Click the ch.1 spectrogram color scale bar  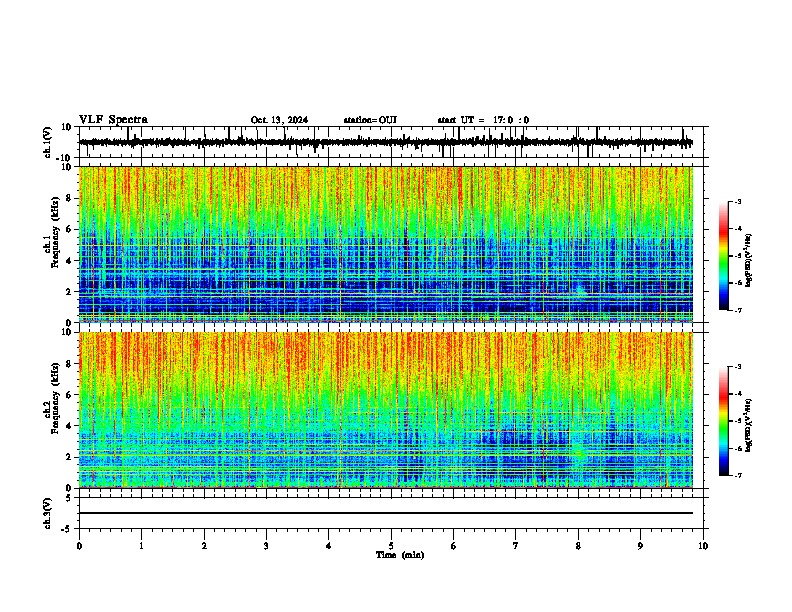point(724,256)
